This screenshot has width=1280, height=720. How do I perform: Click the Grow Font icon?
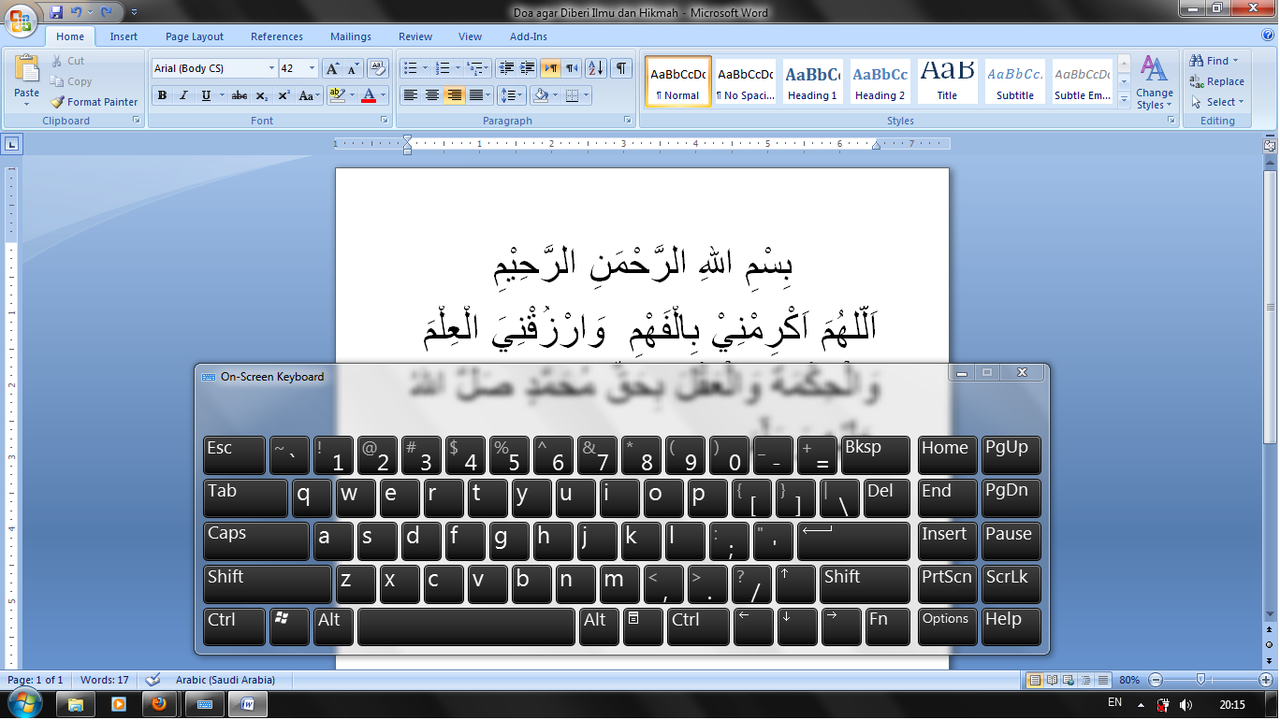[333, 69]
